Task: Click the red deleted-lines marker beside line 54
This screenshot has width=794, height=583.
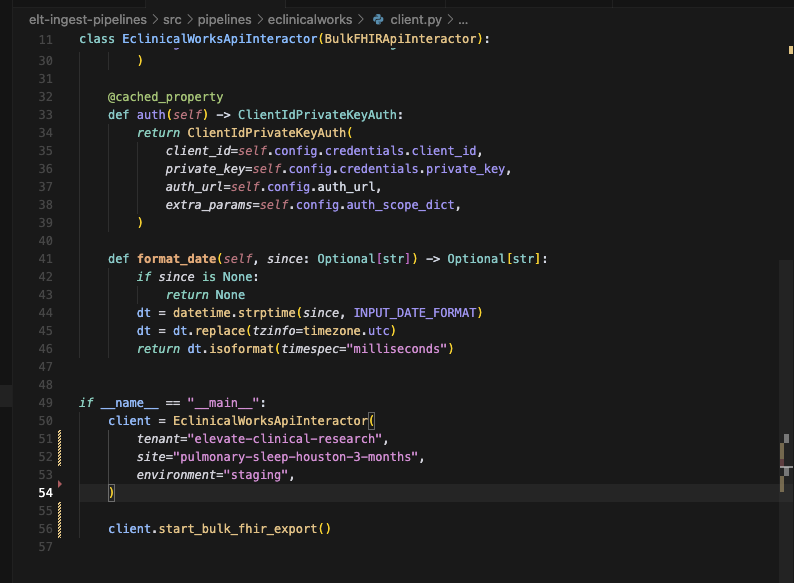Action: [x=60, y=484]
